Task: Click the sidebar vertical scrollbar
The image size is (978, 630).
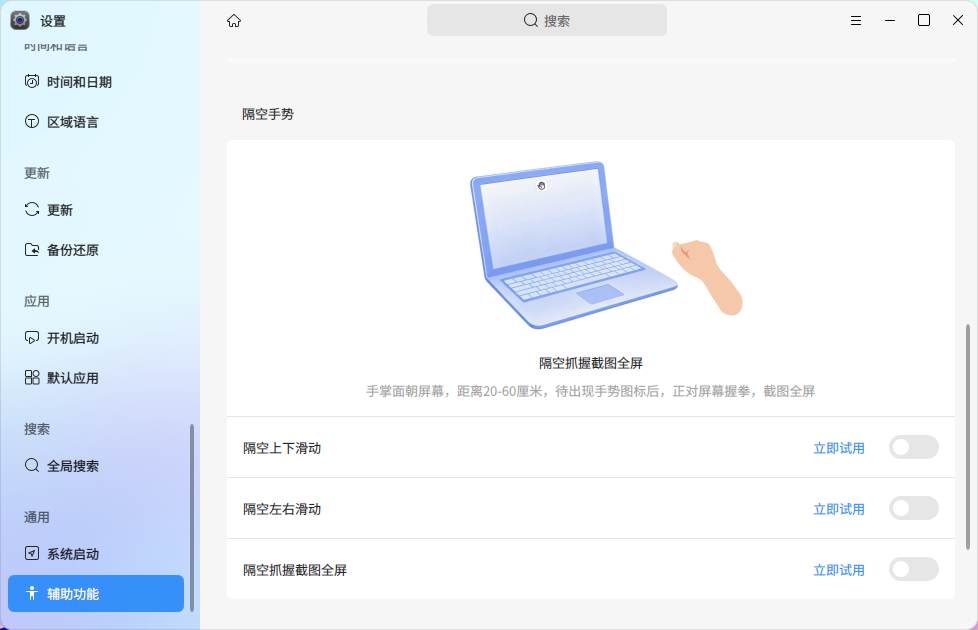Action: [191, 518]
